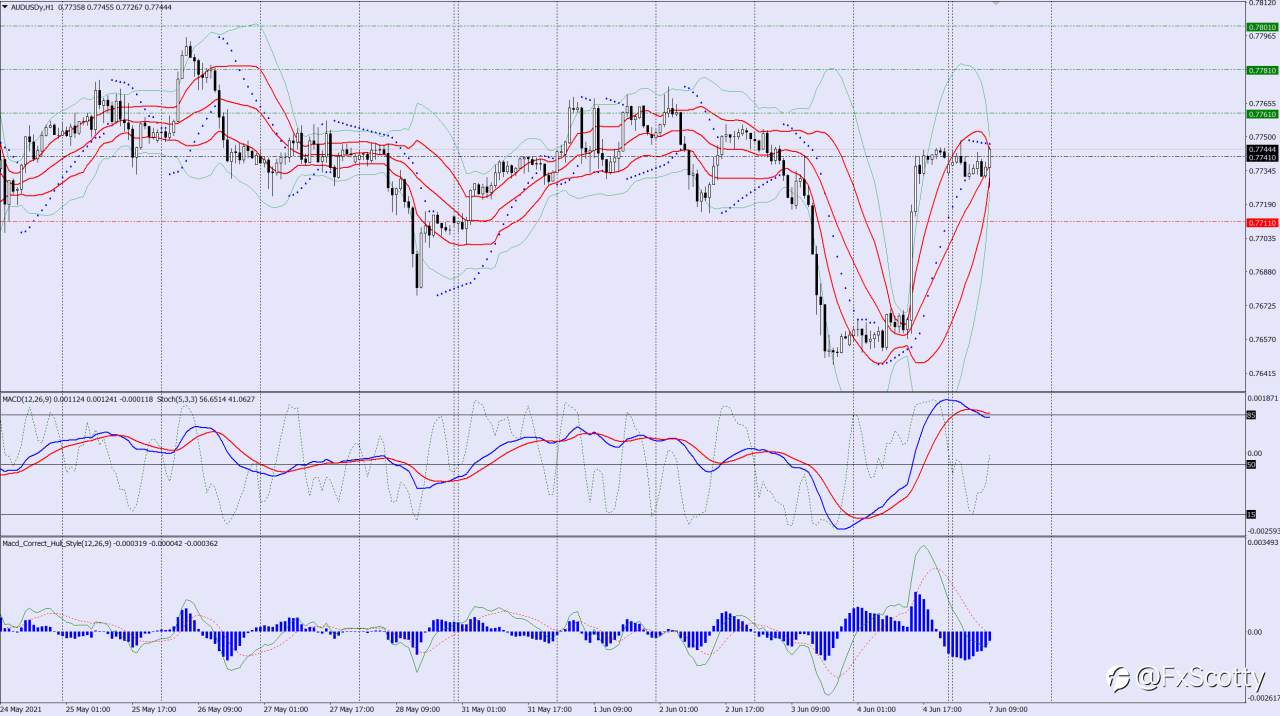Select the green 0.78010 level price tag
This screenshot has width=1280, height=716.
[1262, 27]
